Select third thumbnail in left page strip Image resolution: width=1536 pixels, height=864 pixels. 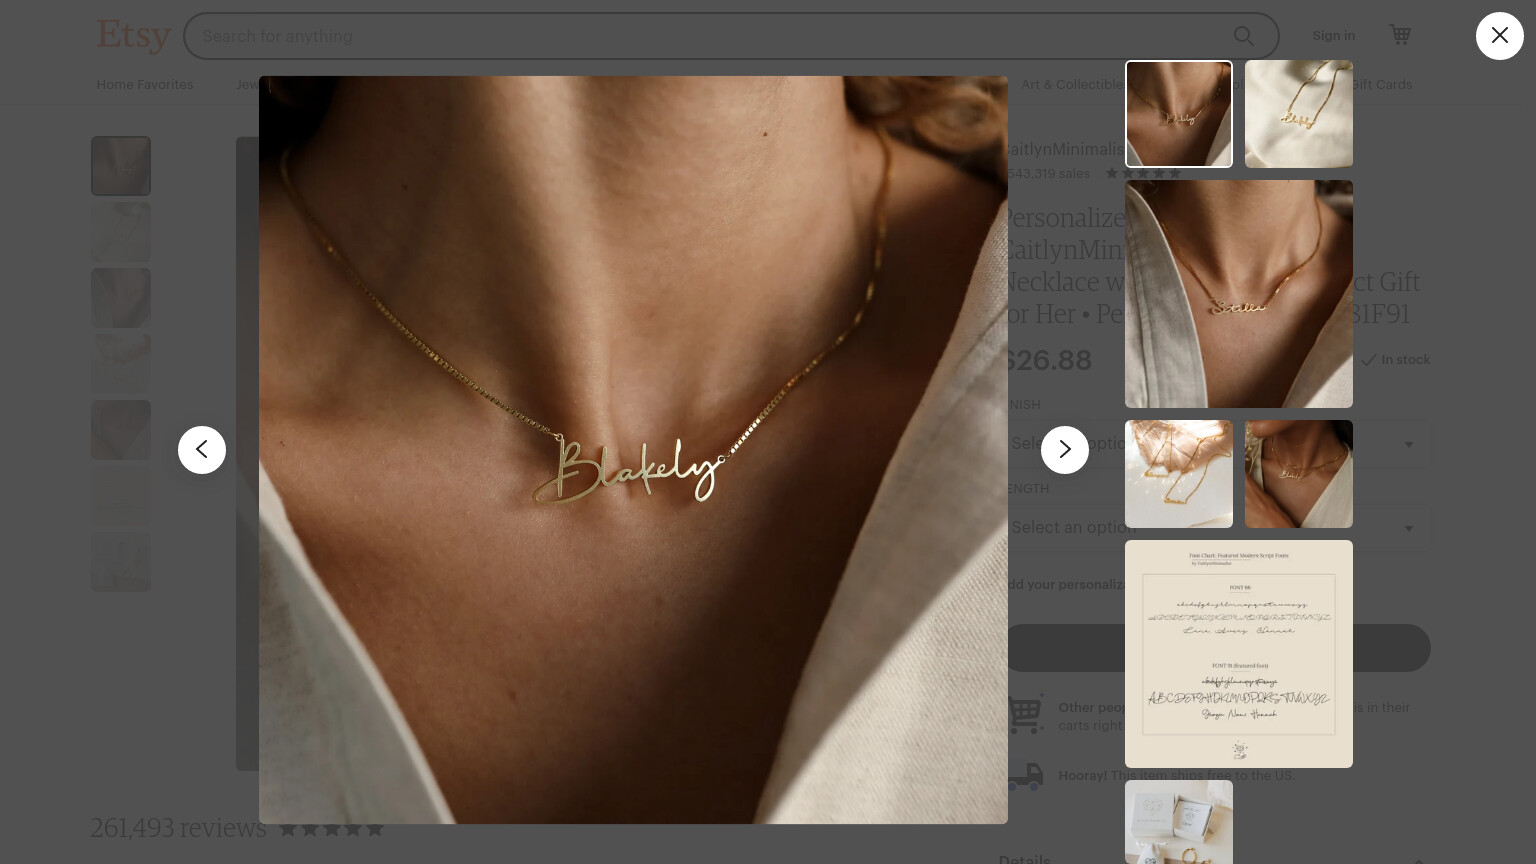(x=121, y=298)
